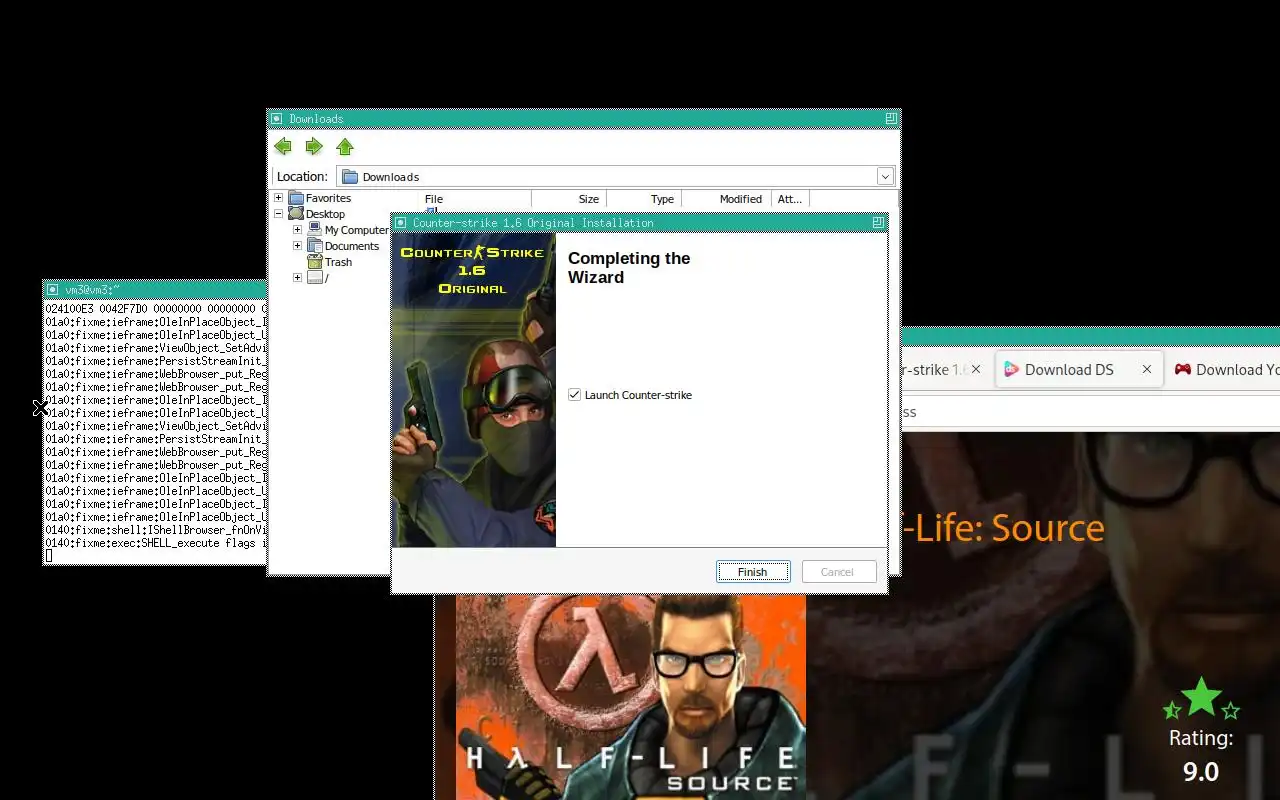The image size is (1280, 800).
Task: Go back in the Downloads file browser
Action: (x=283, y=147)
